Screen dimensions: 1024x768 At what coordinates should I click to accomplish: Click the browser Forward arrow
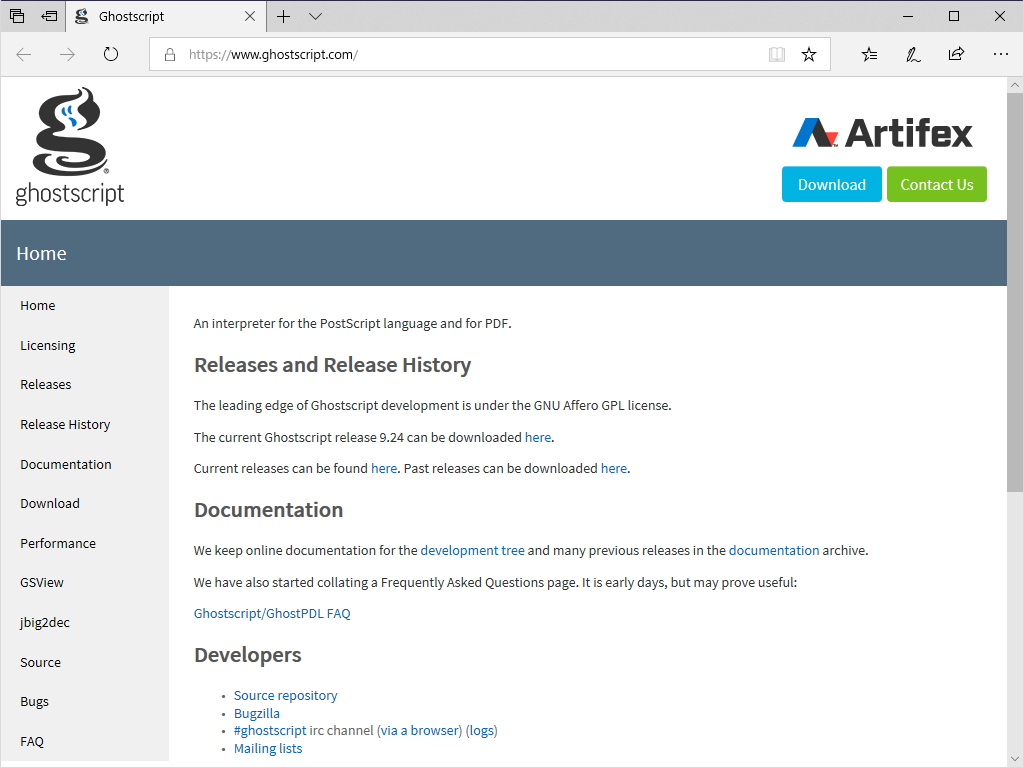pyautogui.click(x=67, y=54)
